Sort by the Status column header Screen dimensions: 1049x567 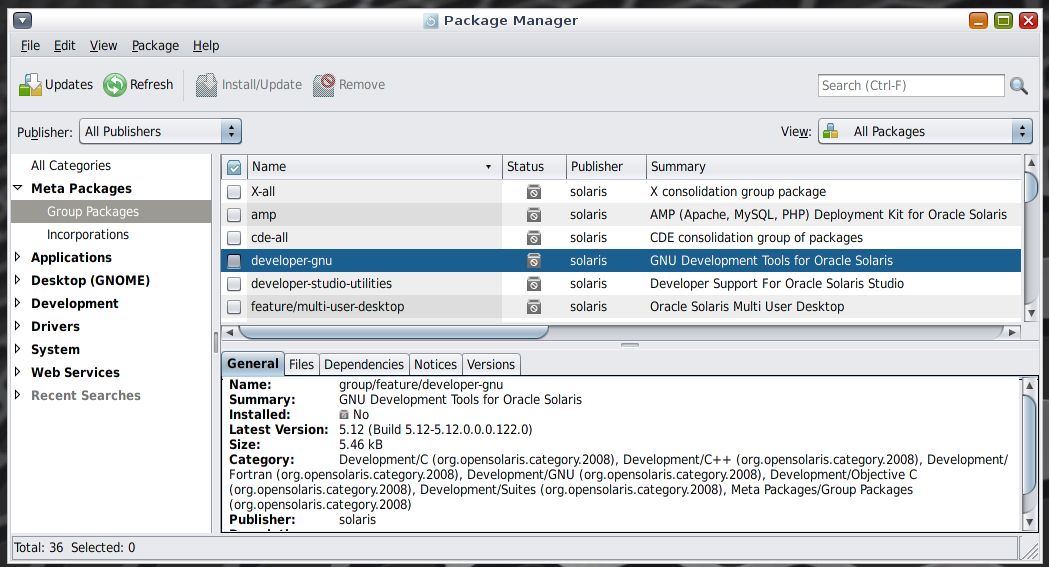[x=533, y=166]
